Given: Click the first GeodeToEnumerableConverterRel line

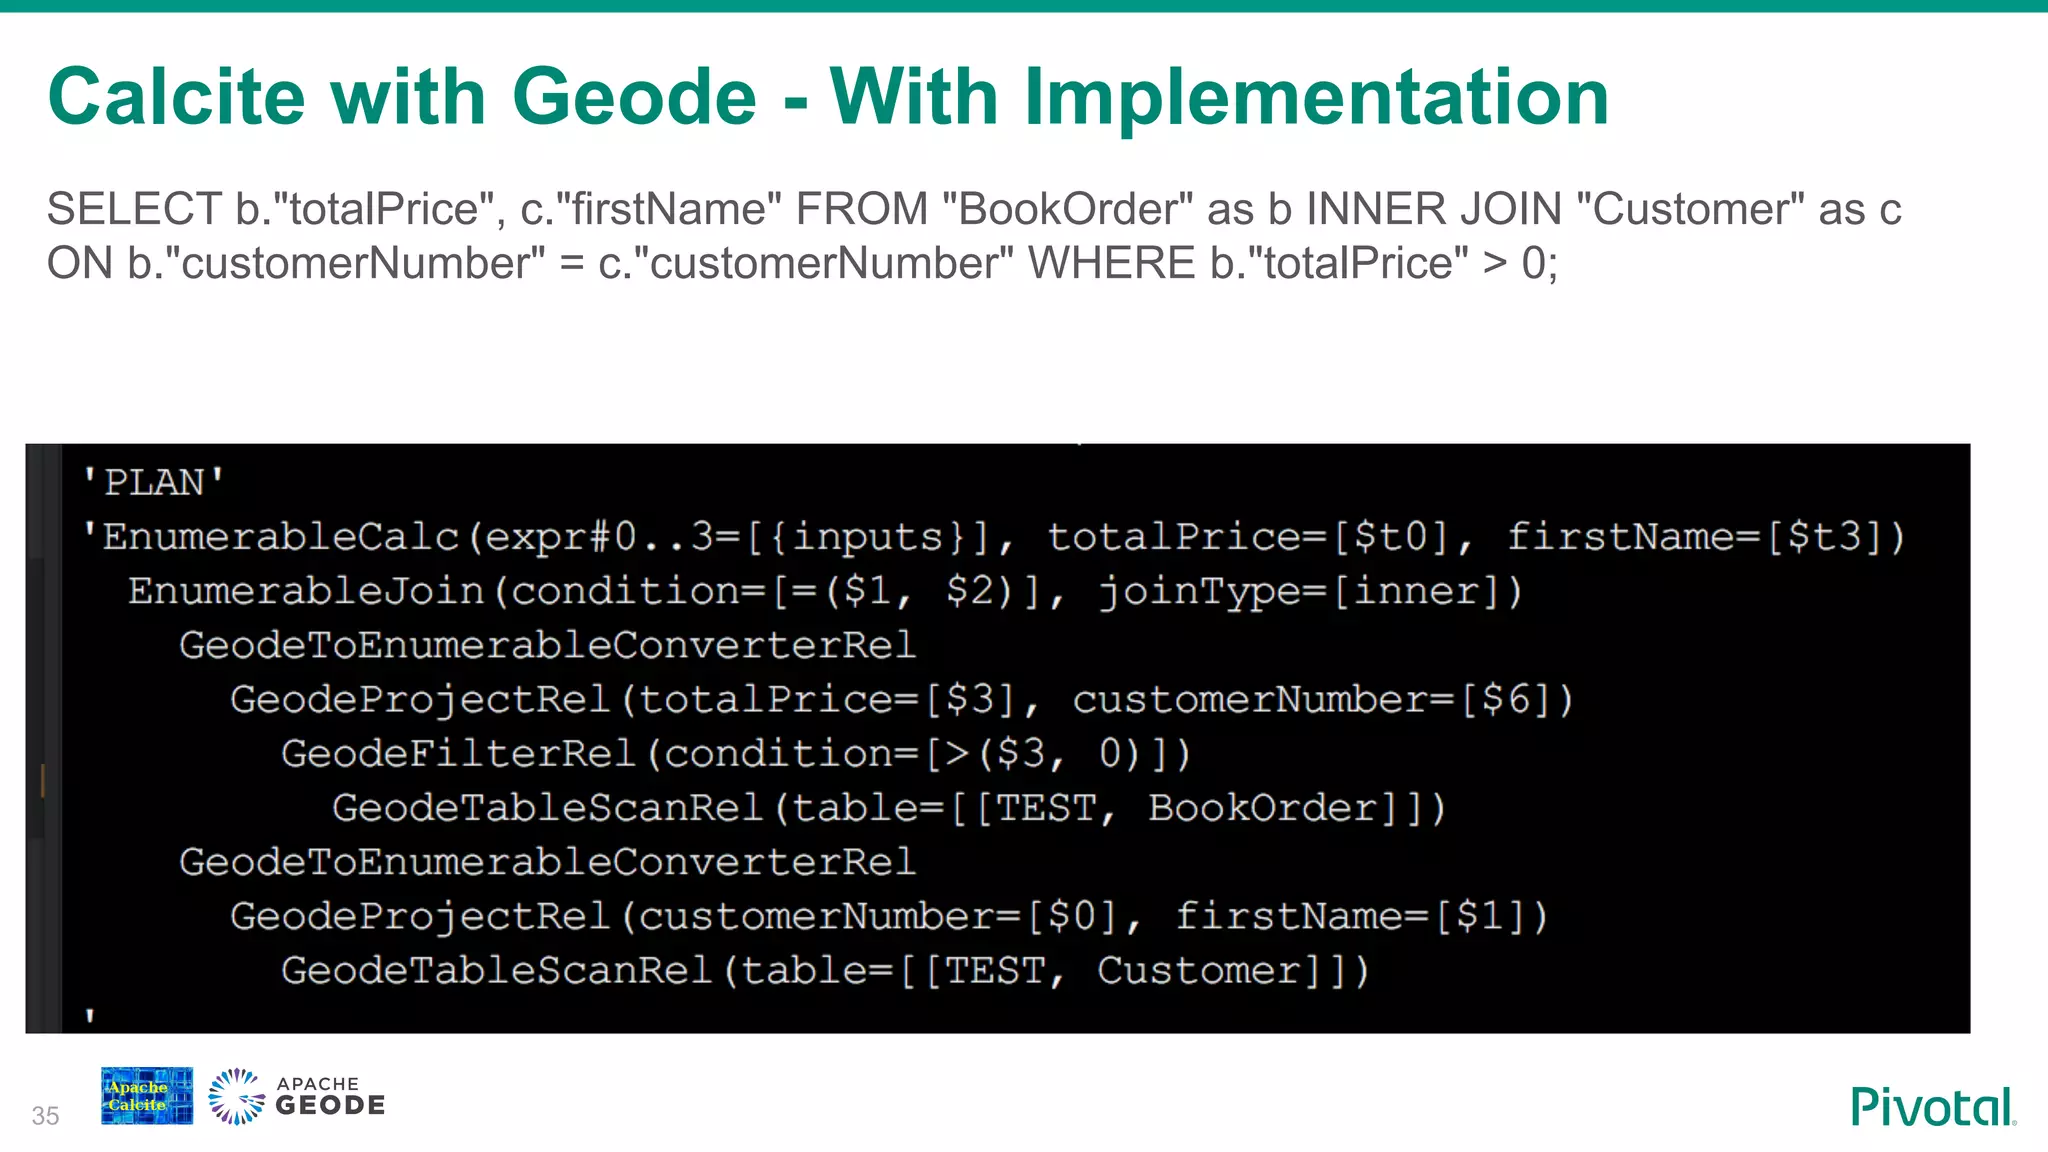Looking at the screenshot, I should 546,645.
